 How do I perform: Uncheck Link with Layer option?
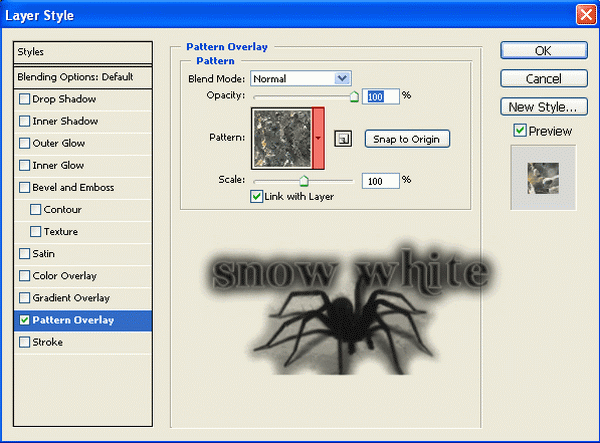coord(257,196)
